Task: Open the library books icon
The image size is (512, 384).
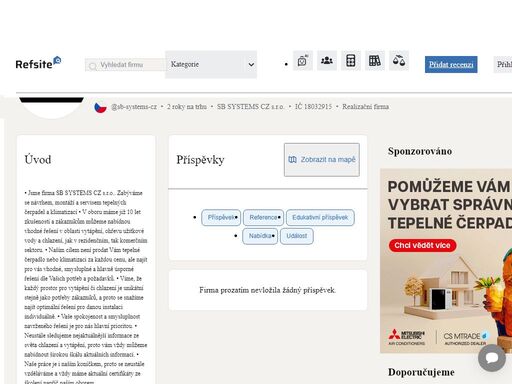Action: point(375,61)
